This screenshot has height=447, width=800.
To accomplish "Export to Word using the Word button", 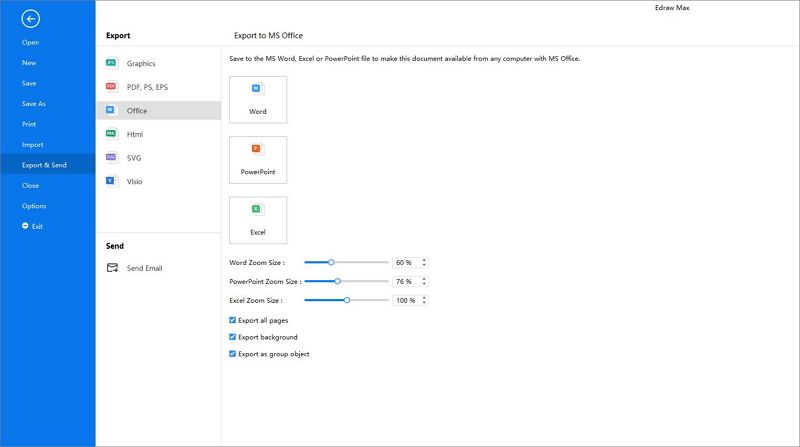I will tap(258, 100).
